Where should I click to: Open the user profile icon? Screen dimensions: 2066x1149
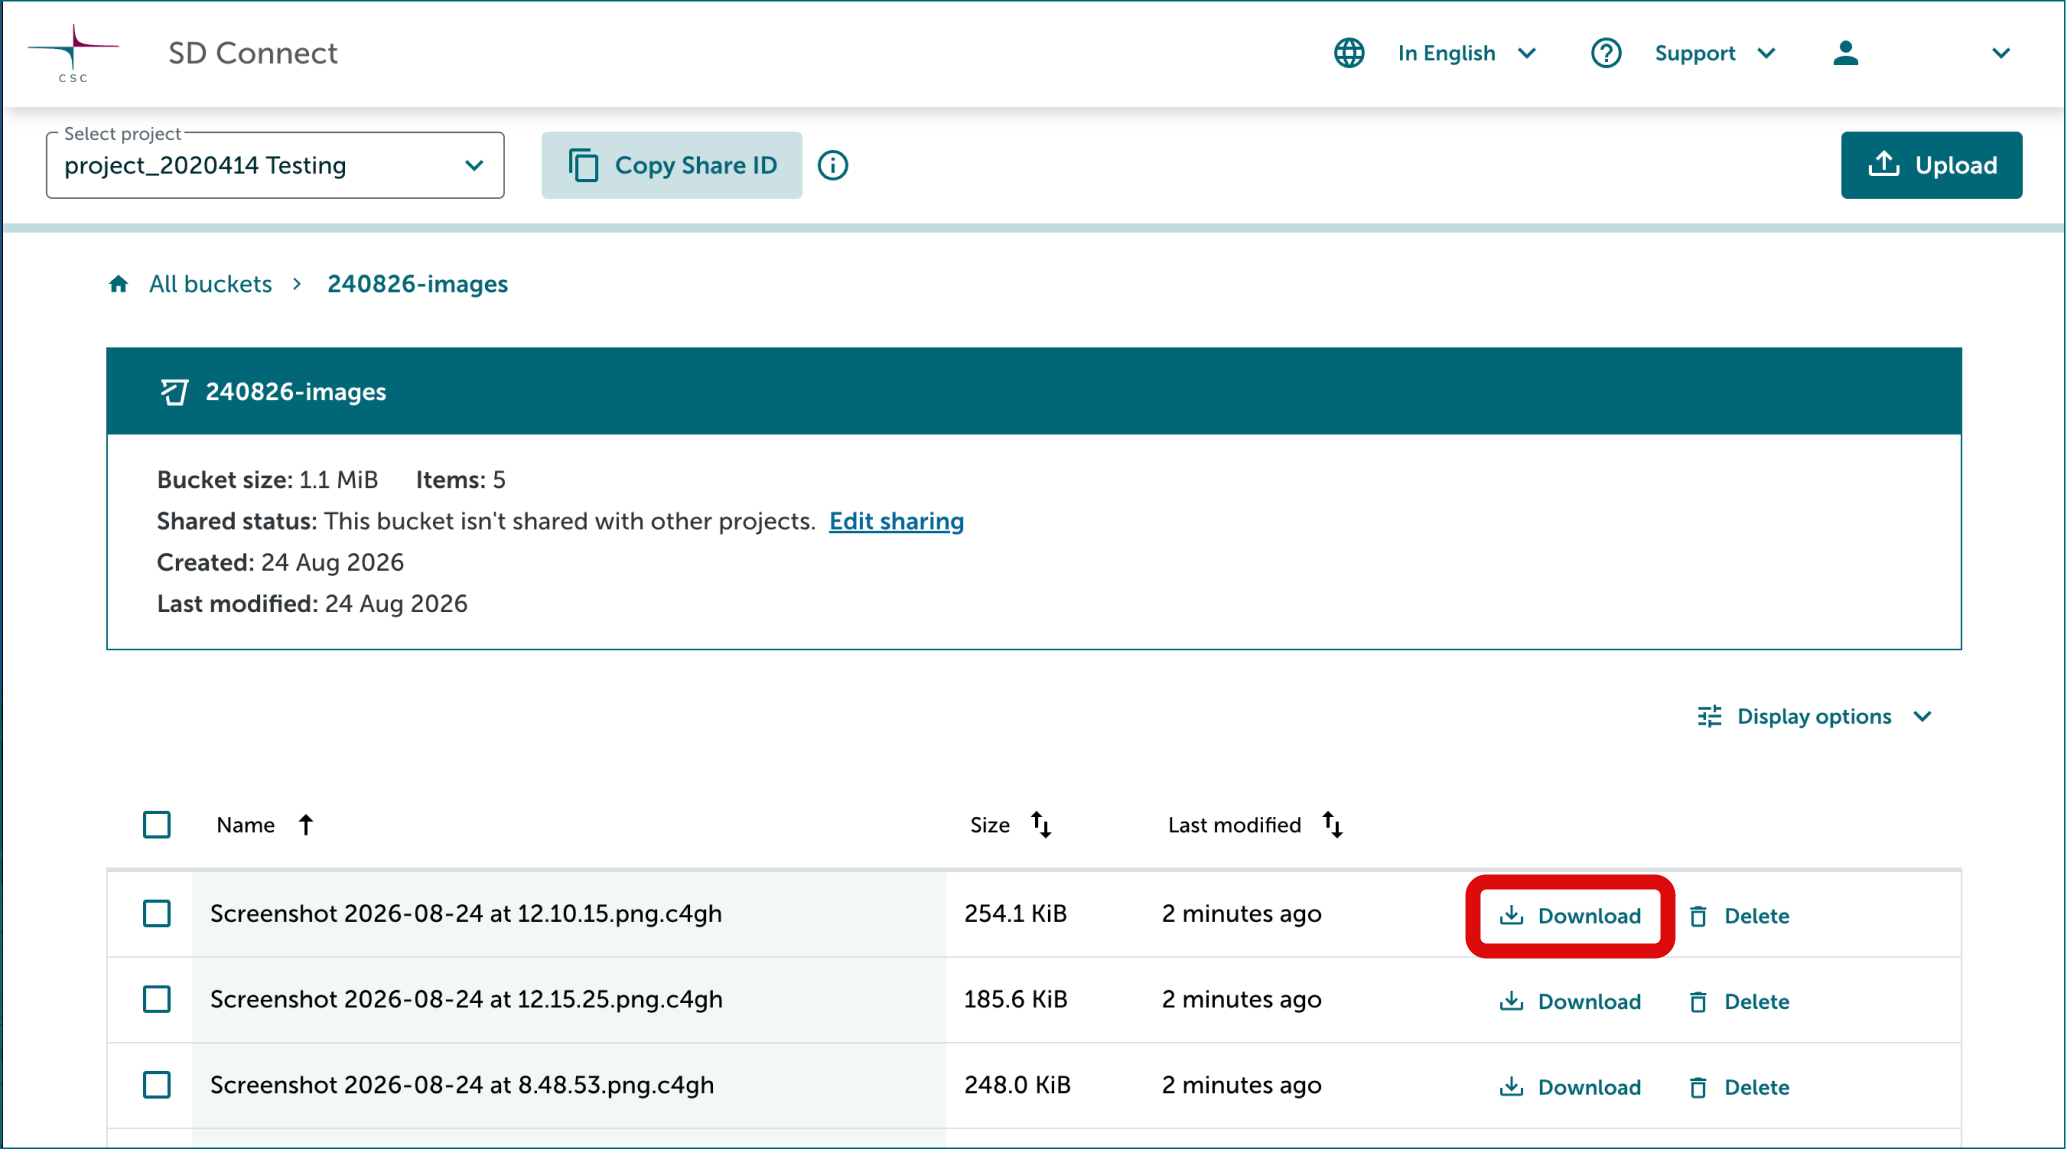[x=1846, y=53]
